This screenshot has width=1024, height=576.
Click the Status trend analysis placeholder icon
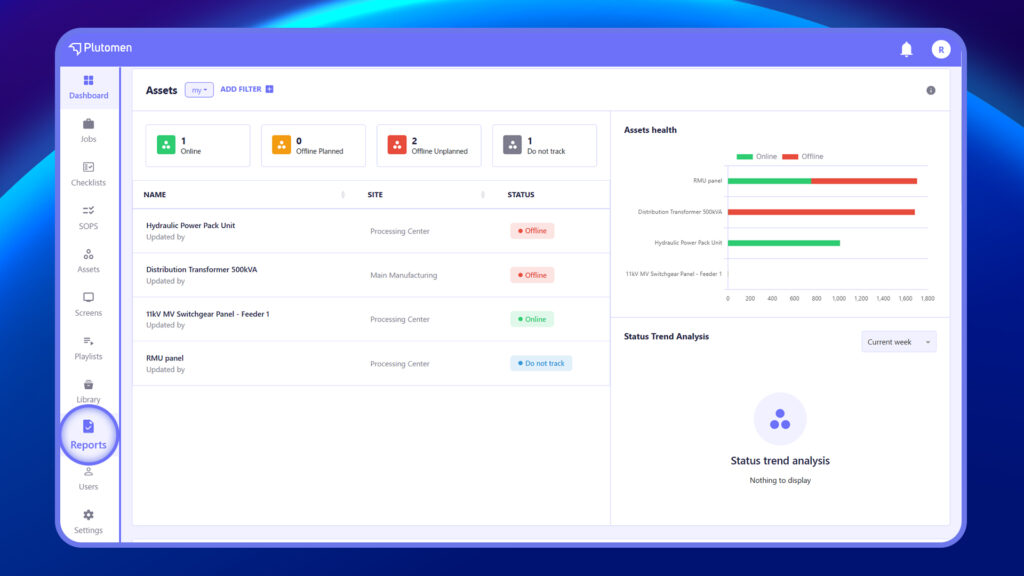pos(780,419)
